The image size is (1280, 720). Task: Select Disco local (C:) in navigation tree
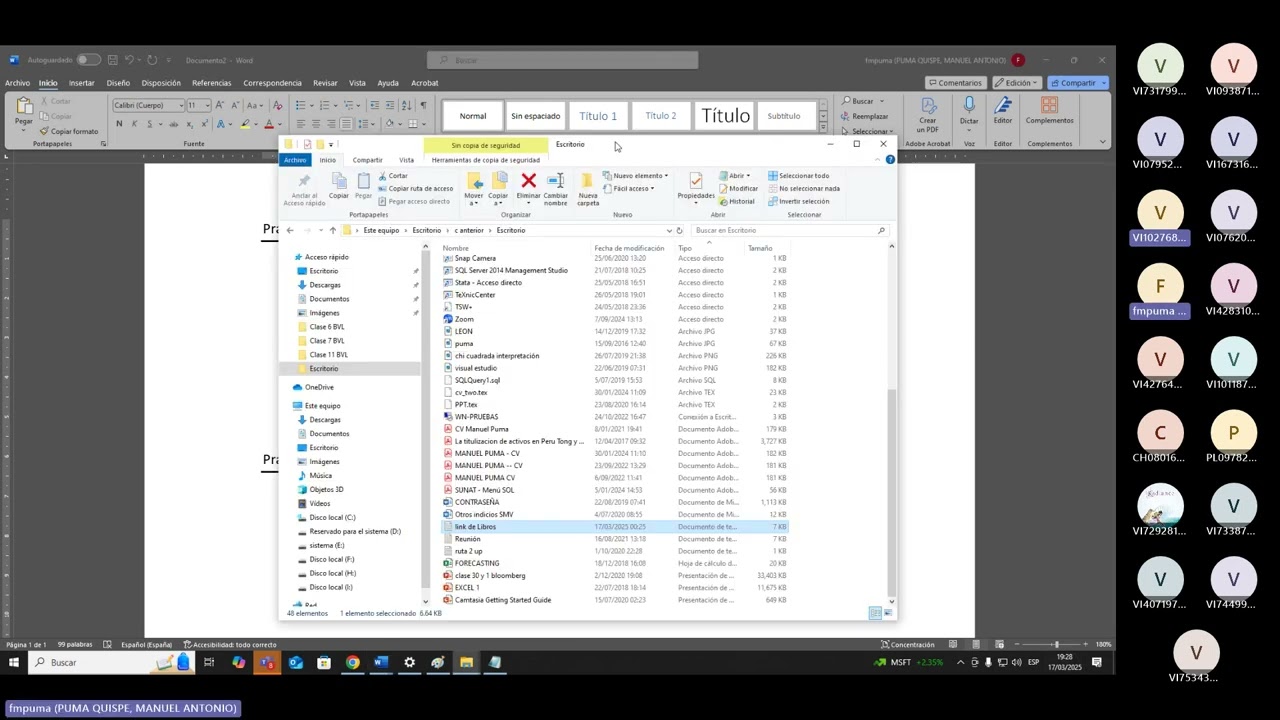[x=332, y=517]
